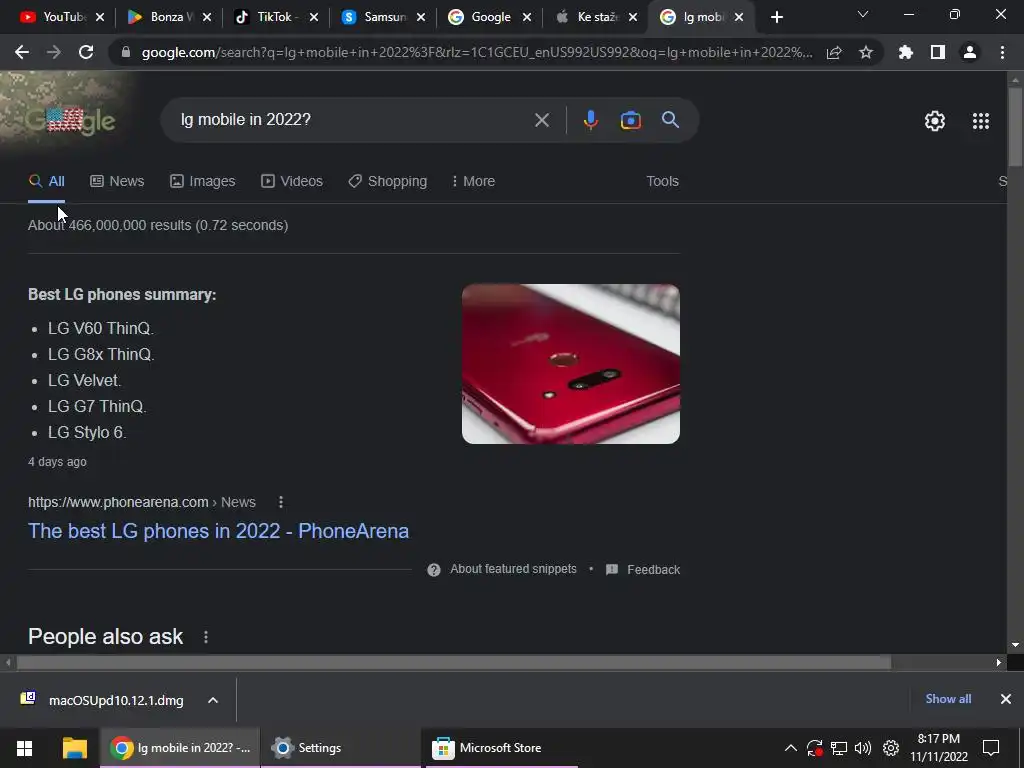Close the downloads bar
The width and height of the screenshot is (1024, 768).
point(1006,699)
